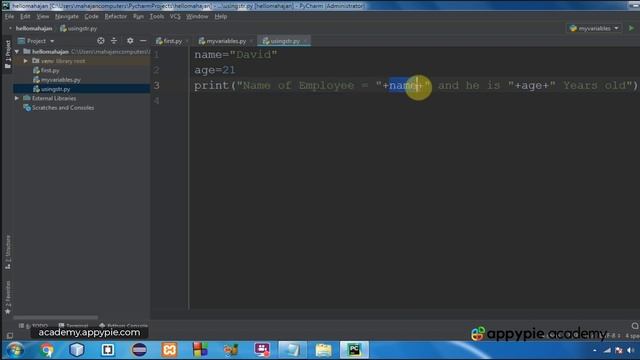Screen dimensions: 640x360
Task: Click the locate/scroll-from-source target icon
Action: (x=101, y=41)
